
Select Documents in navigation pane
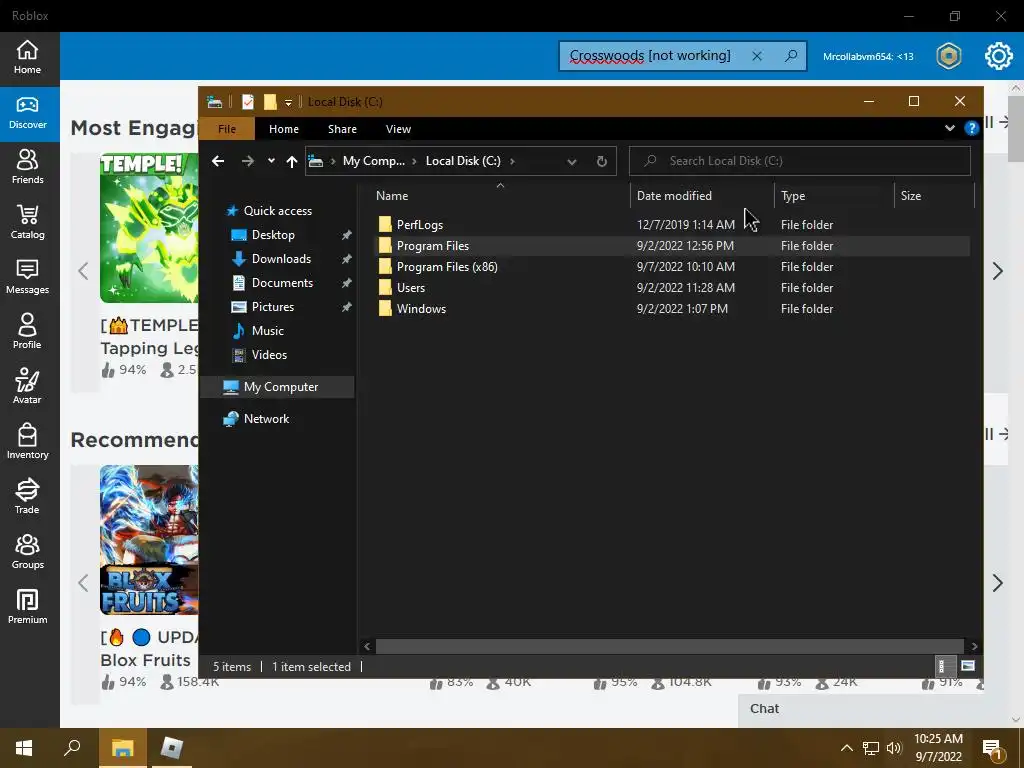[282, 283]
